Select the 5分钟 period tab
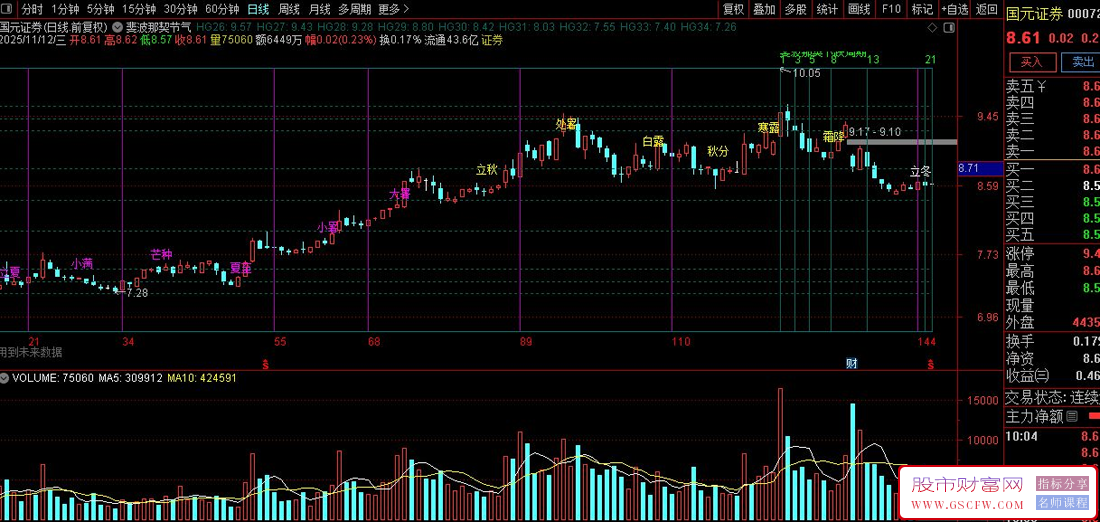Image resolution: width=1100 pixels, height=522 pixels. pyautogui.click(x=100, y=10)
